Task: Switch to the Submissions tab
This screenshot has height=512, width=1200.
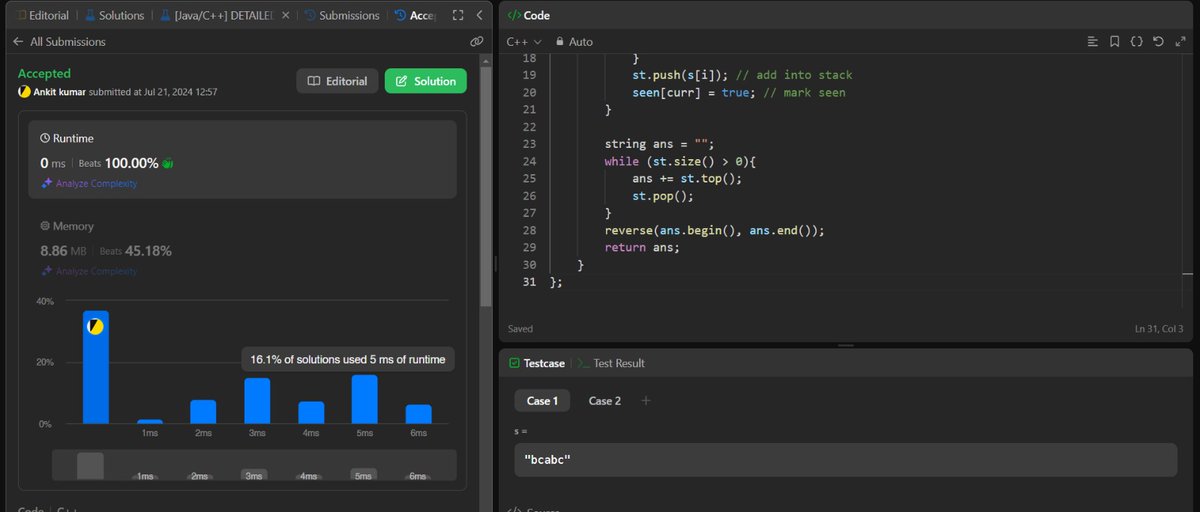Action: (x=342, y=16)
